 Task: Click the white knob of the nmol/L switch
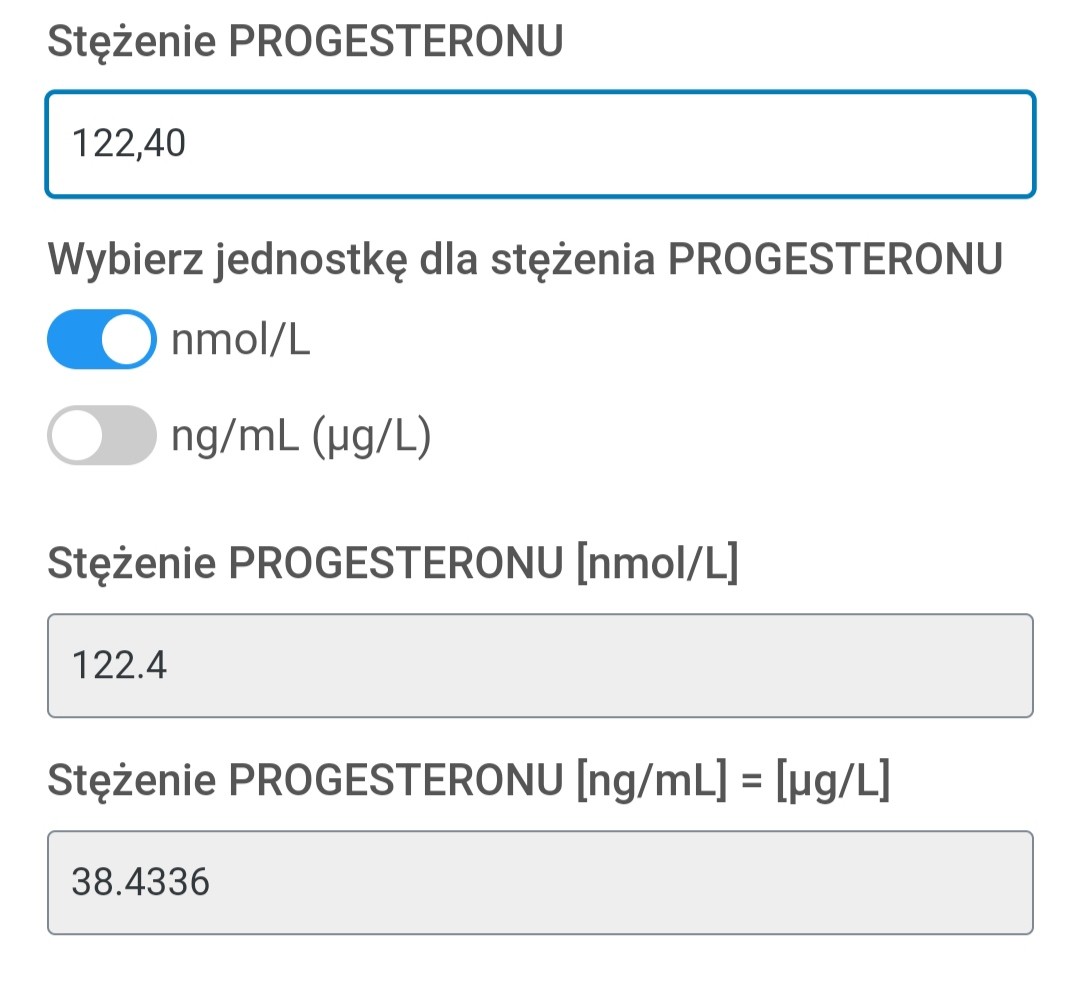click(127, 340)
